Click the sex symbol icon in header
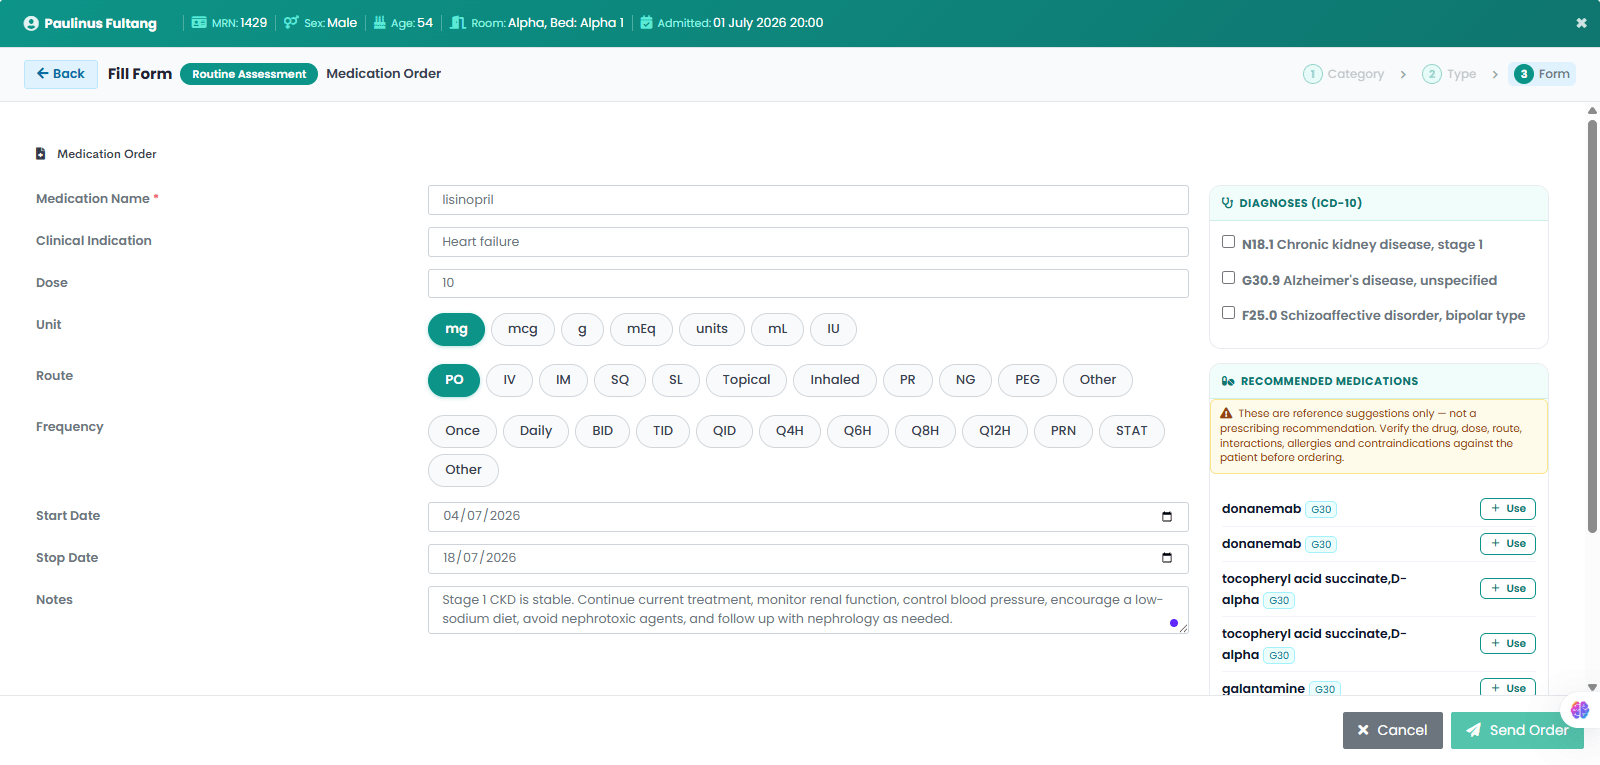This screenshot has width=1600, height=765. coord(291,22)
